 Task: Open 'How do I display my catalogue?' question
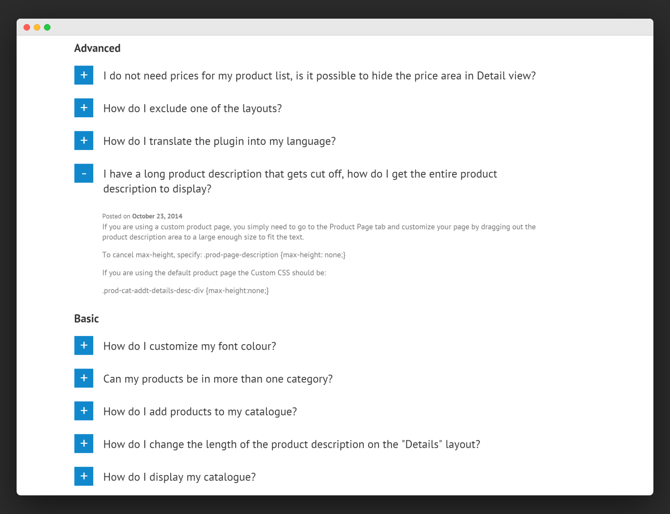click(x=179, y=477)
